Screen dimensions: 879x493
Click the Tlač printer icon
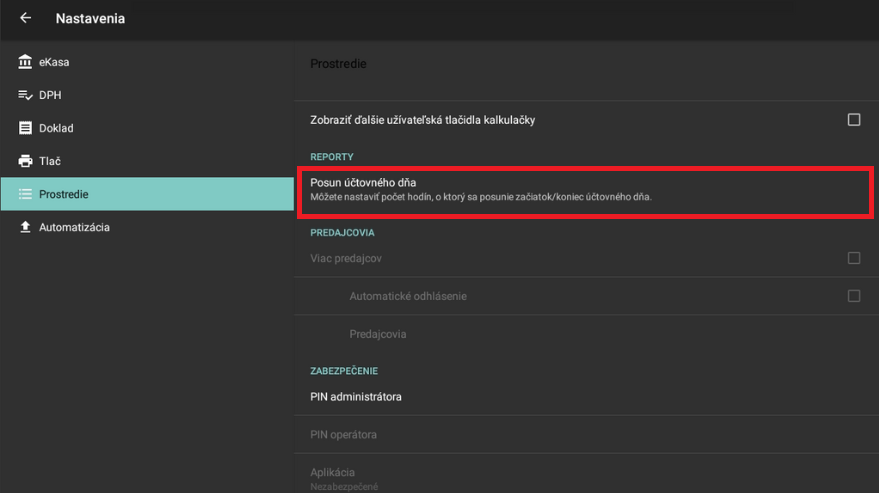25,161
